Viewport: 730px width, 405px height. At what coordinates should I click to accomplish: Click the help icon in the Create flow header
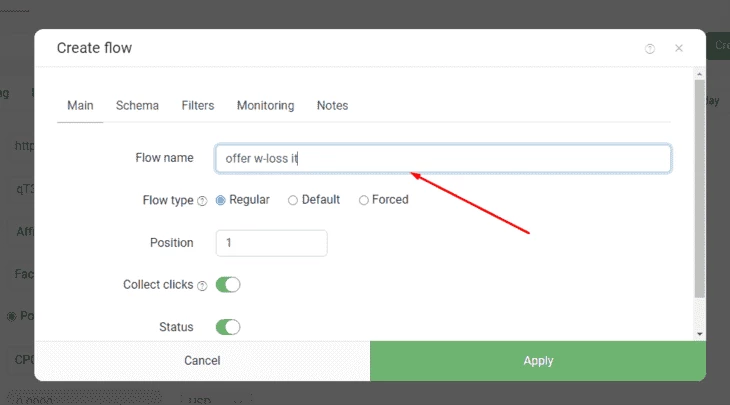(x=649, y=48)
